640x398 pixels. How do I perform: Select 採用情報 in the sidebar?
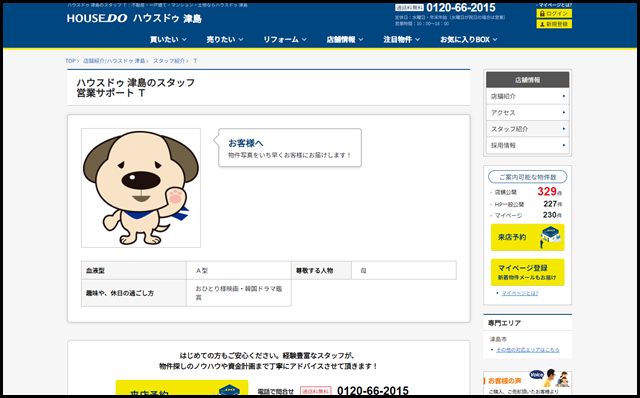(527, 145)
